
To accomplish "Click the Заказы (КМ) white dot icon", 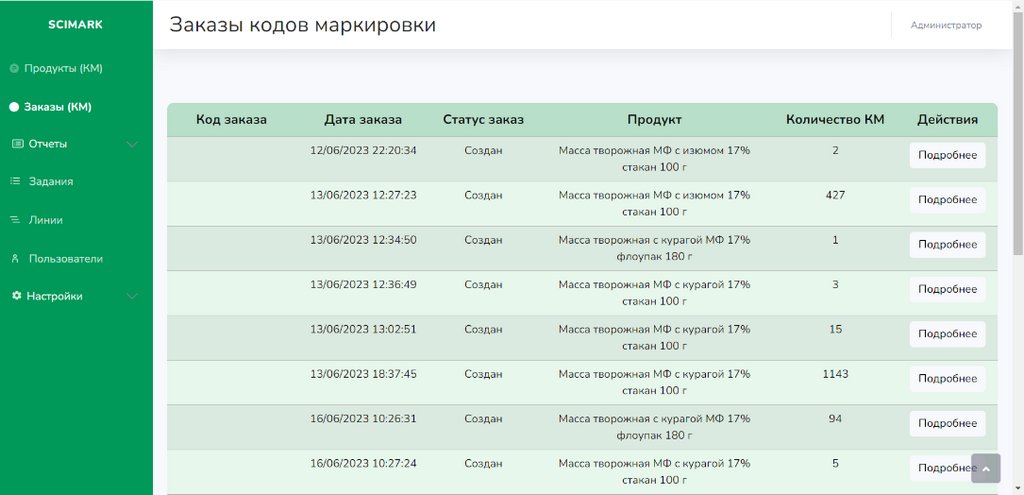I will (x=14, y=107).
